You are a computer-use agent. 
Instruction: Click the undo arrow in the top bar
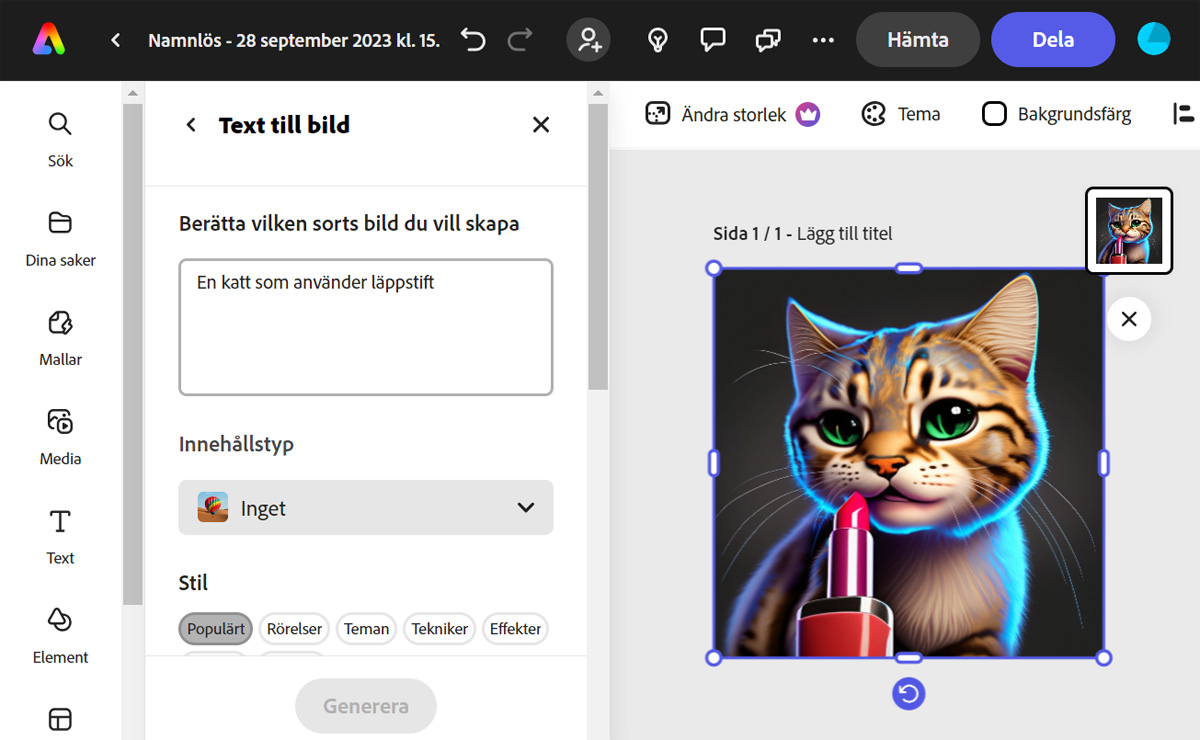[x=472, y=39]
